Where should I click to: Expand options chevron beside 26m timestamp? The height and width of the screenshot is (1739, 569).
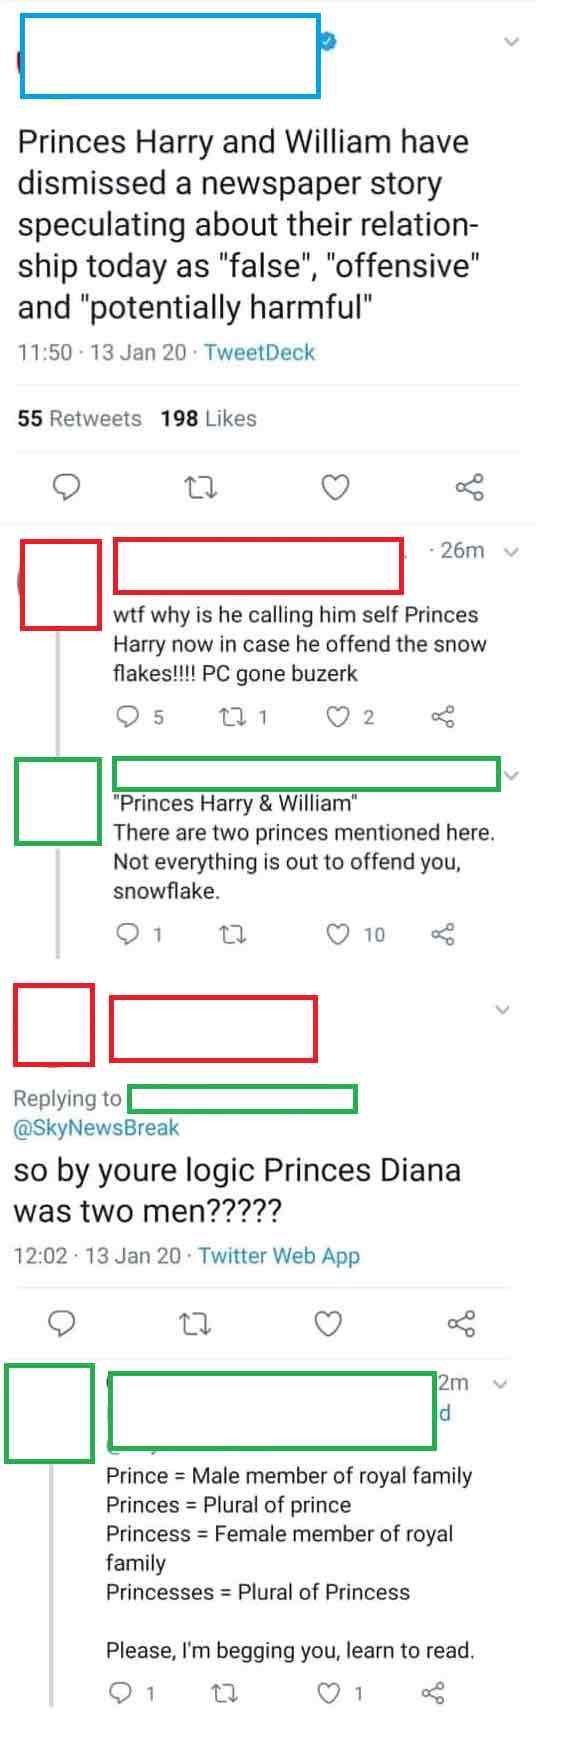pos(512,551)
